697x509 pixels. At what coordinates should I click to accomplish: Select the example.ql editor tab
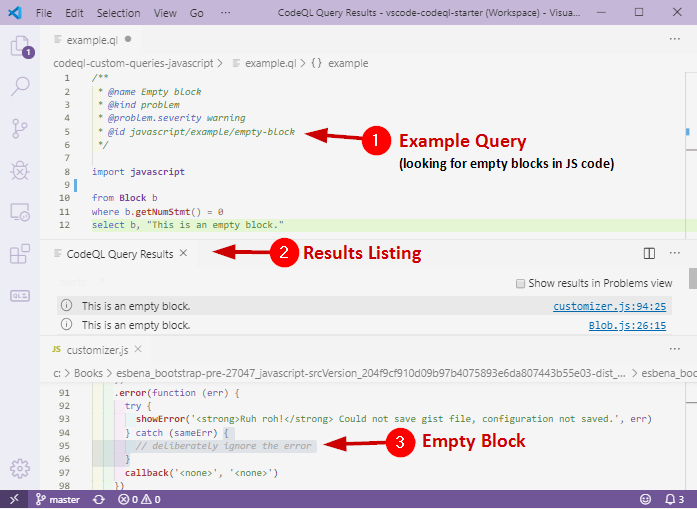point(92,40)
